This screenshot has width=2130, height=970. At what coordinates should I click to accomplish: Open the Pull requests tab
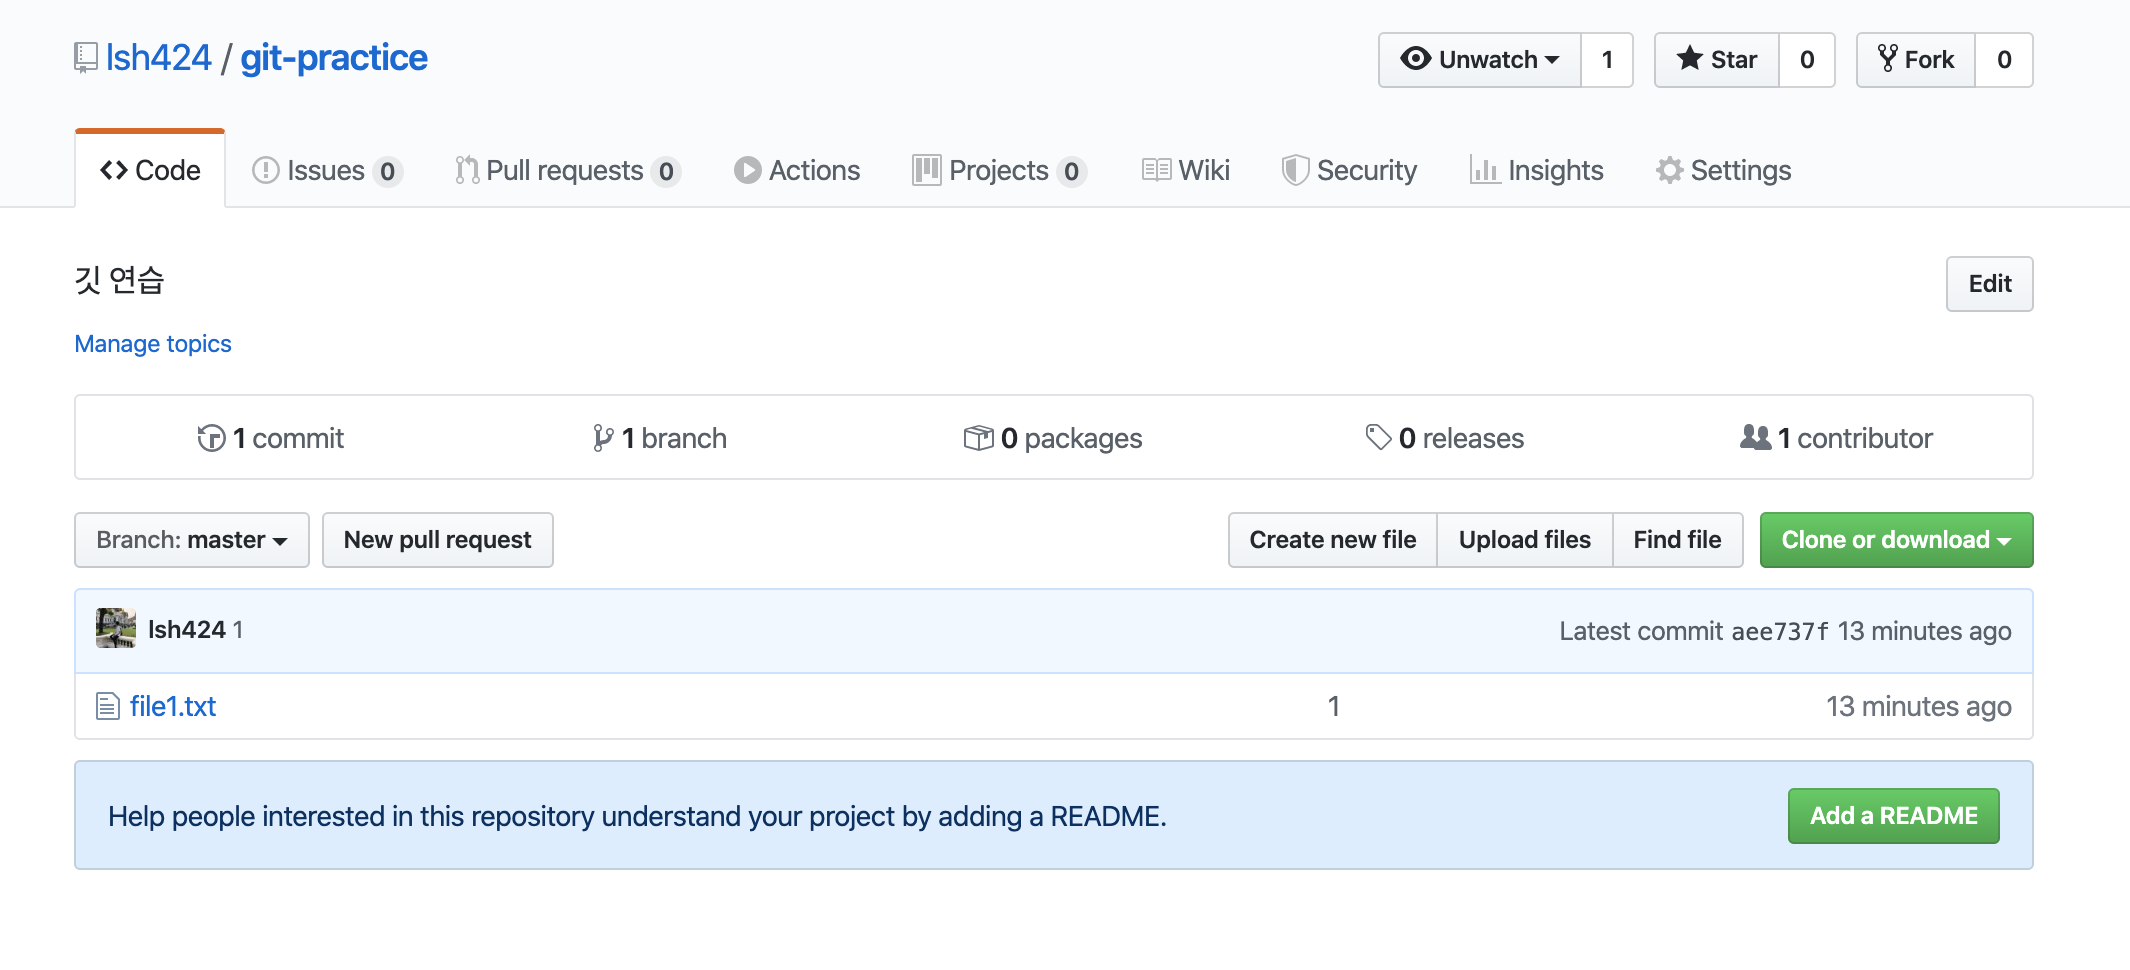[568, 171]
